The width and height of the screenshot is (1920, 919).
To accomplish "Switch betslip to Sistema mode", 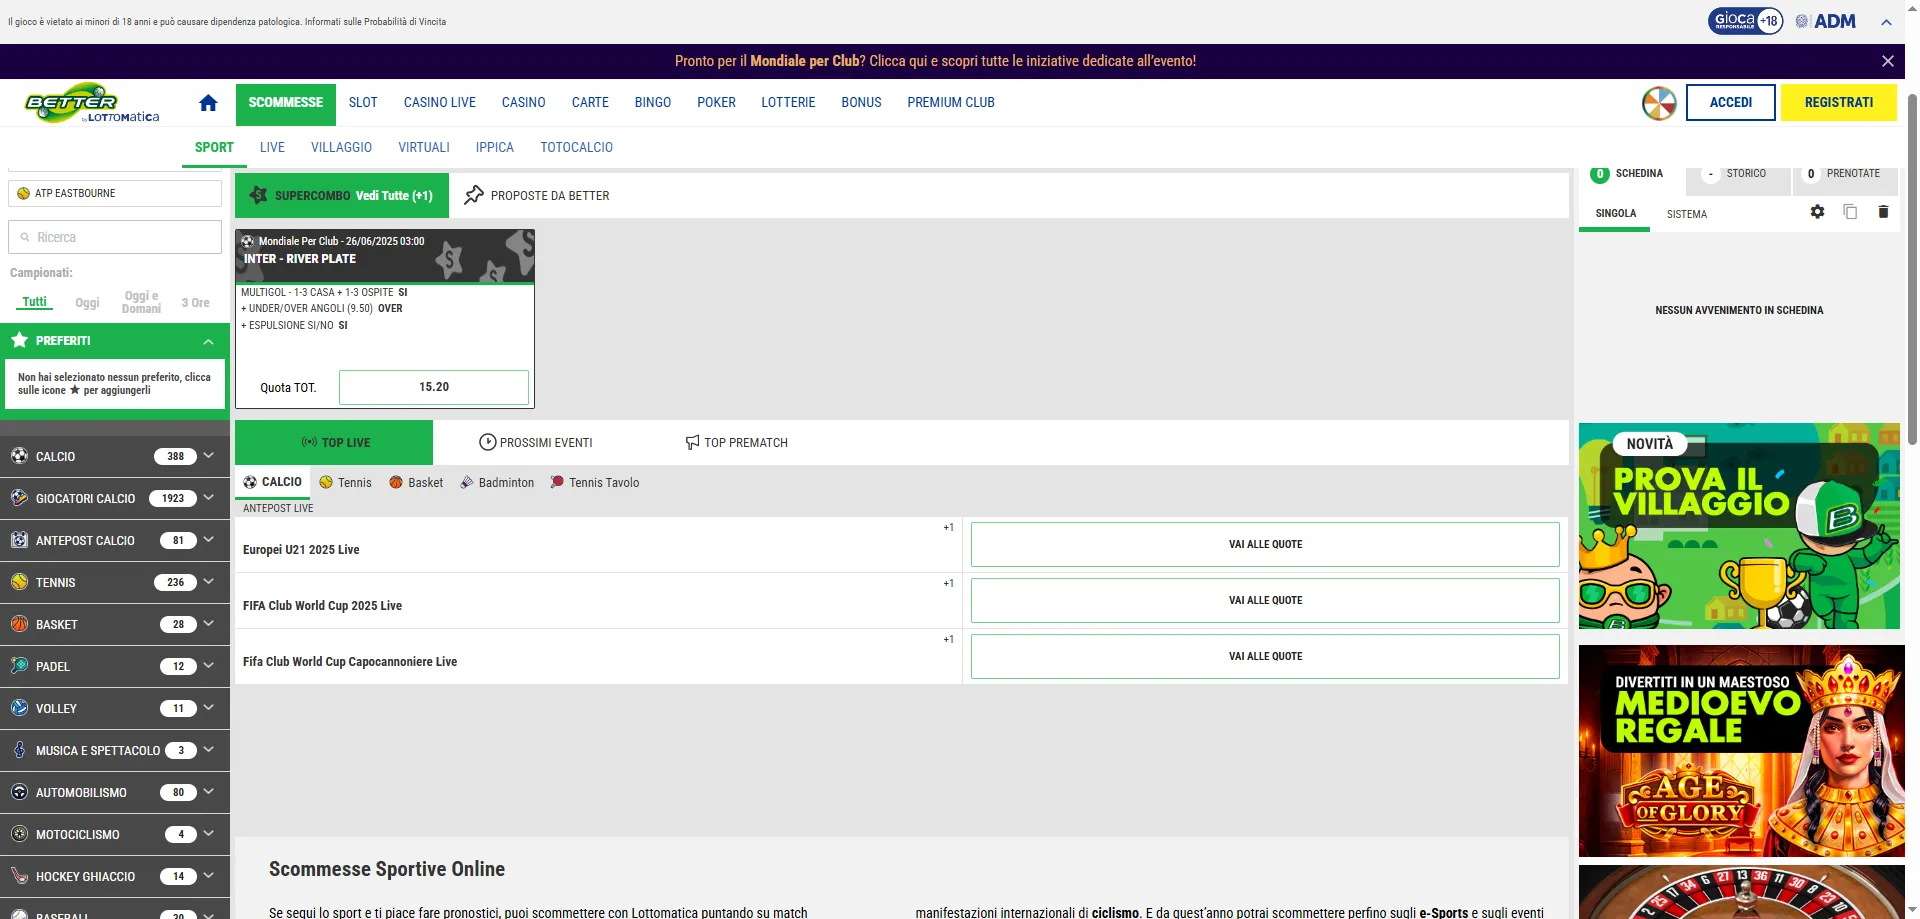I will [x=1686, y=214].
